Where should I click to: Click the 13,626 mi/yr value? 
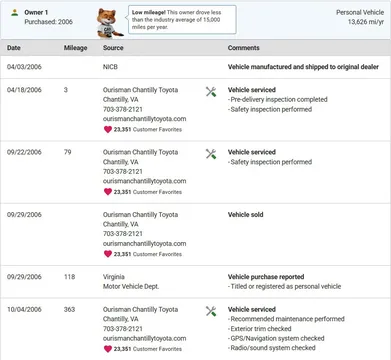click(x=366, y=22)
